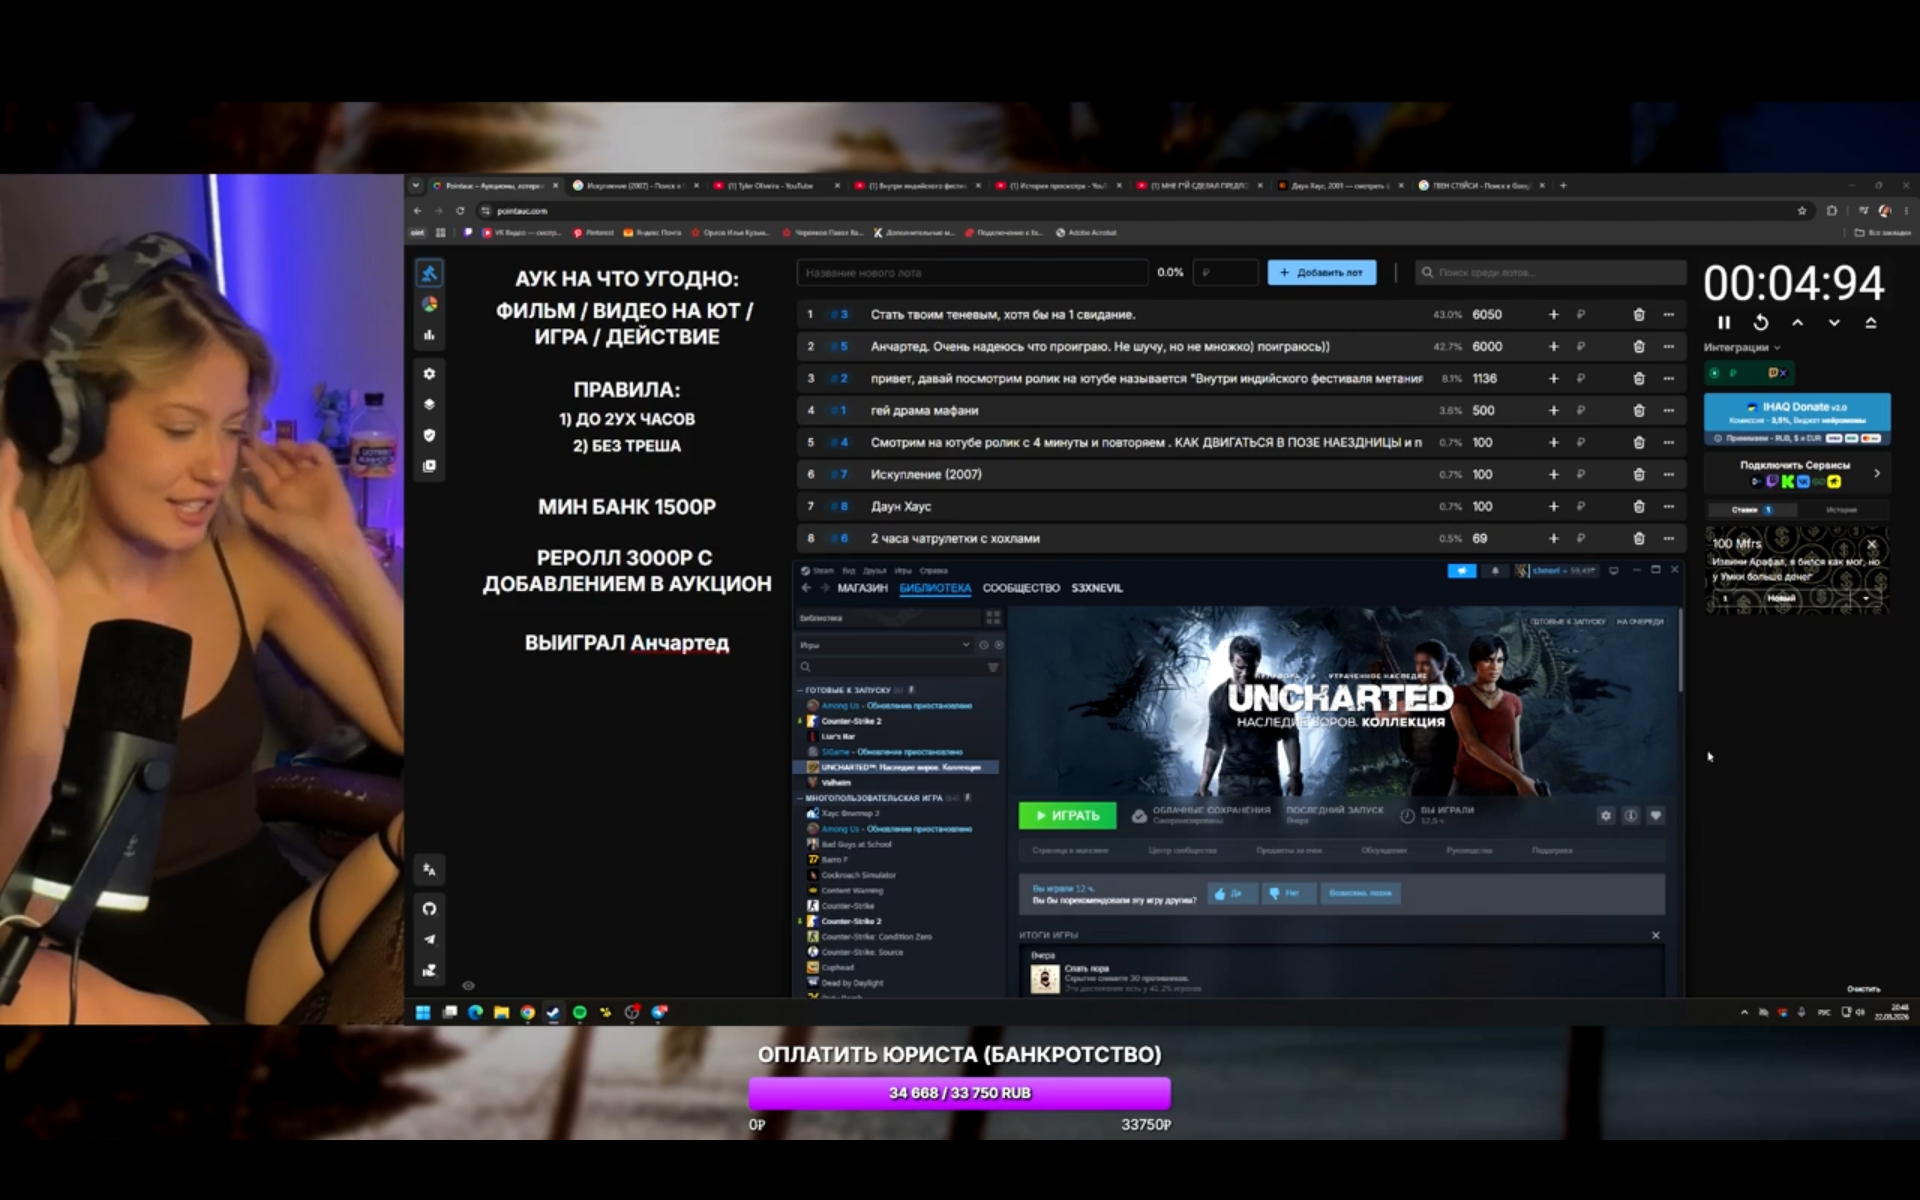Switch to the Ставки tab
Viewport: 1920px width, 1200px height.
(1751, 510)
